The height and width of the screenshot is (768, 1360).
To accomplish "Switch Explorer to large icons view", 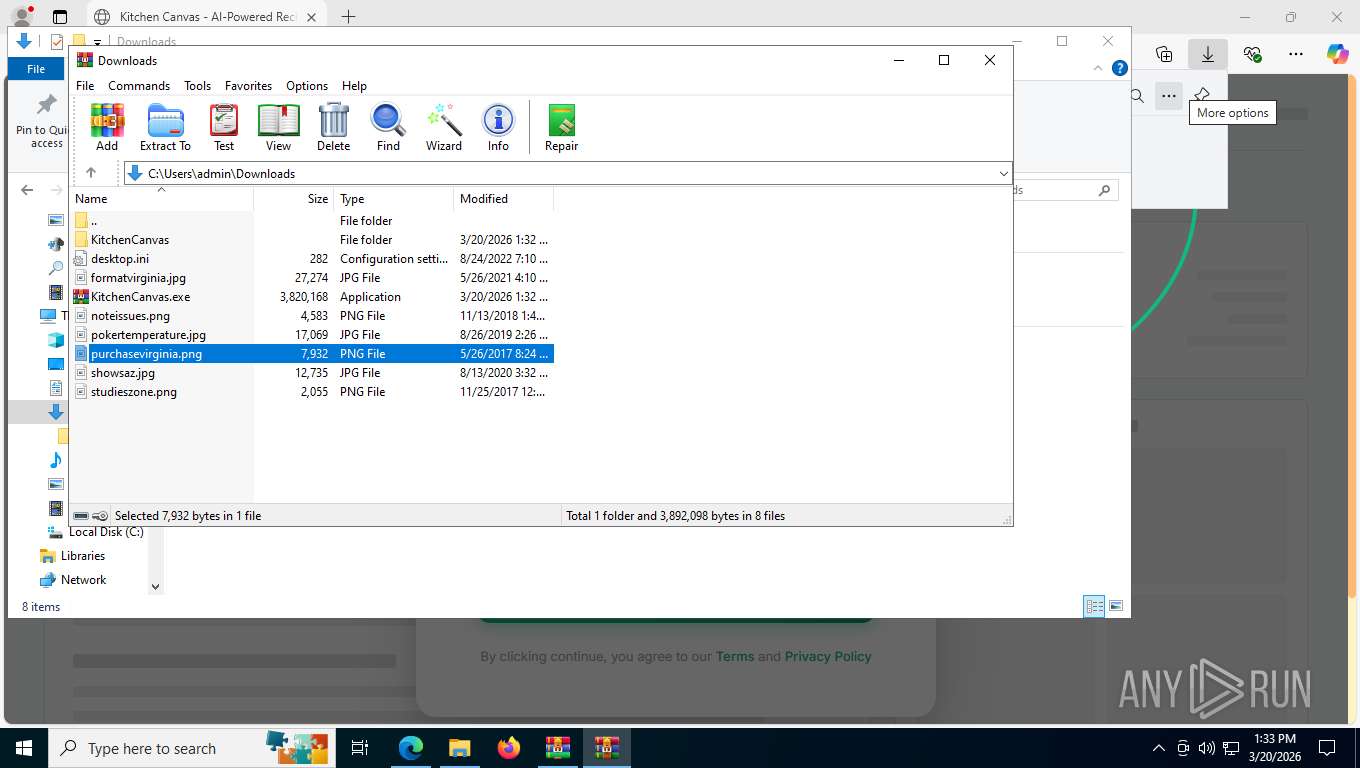I will 1116,606.
